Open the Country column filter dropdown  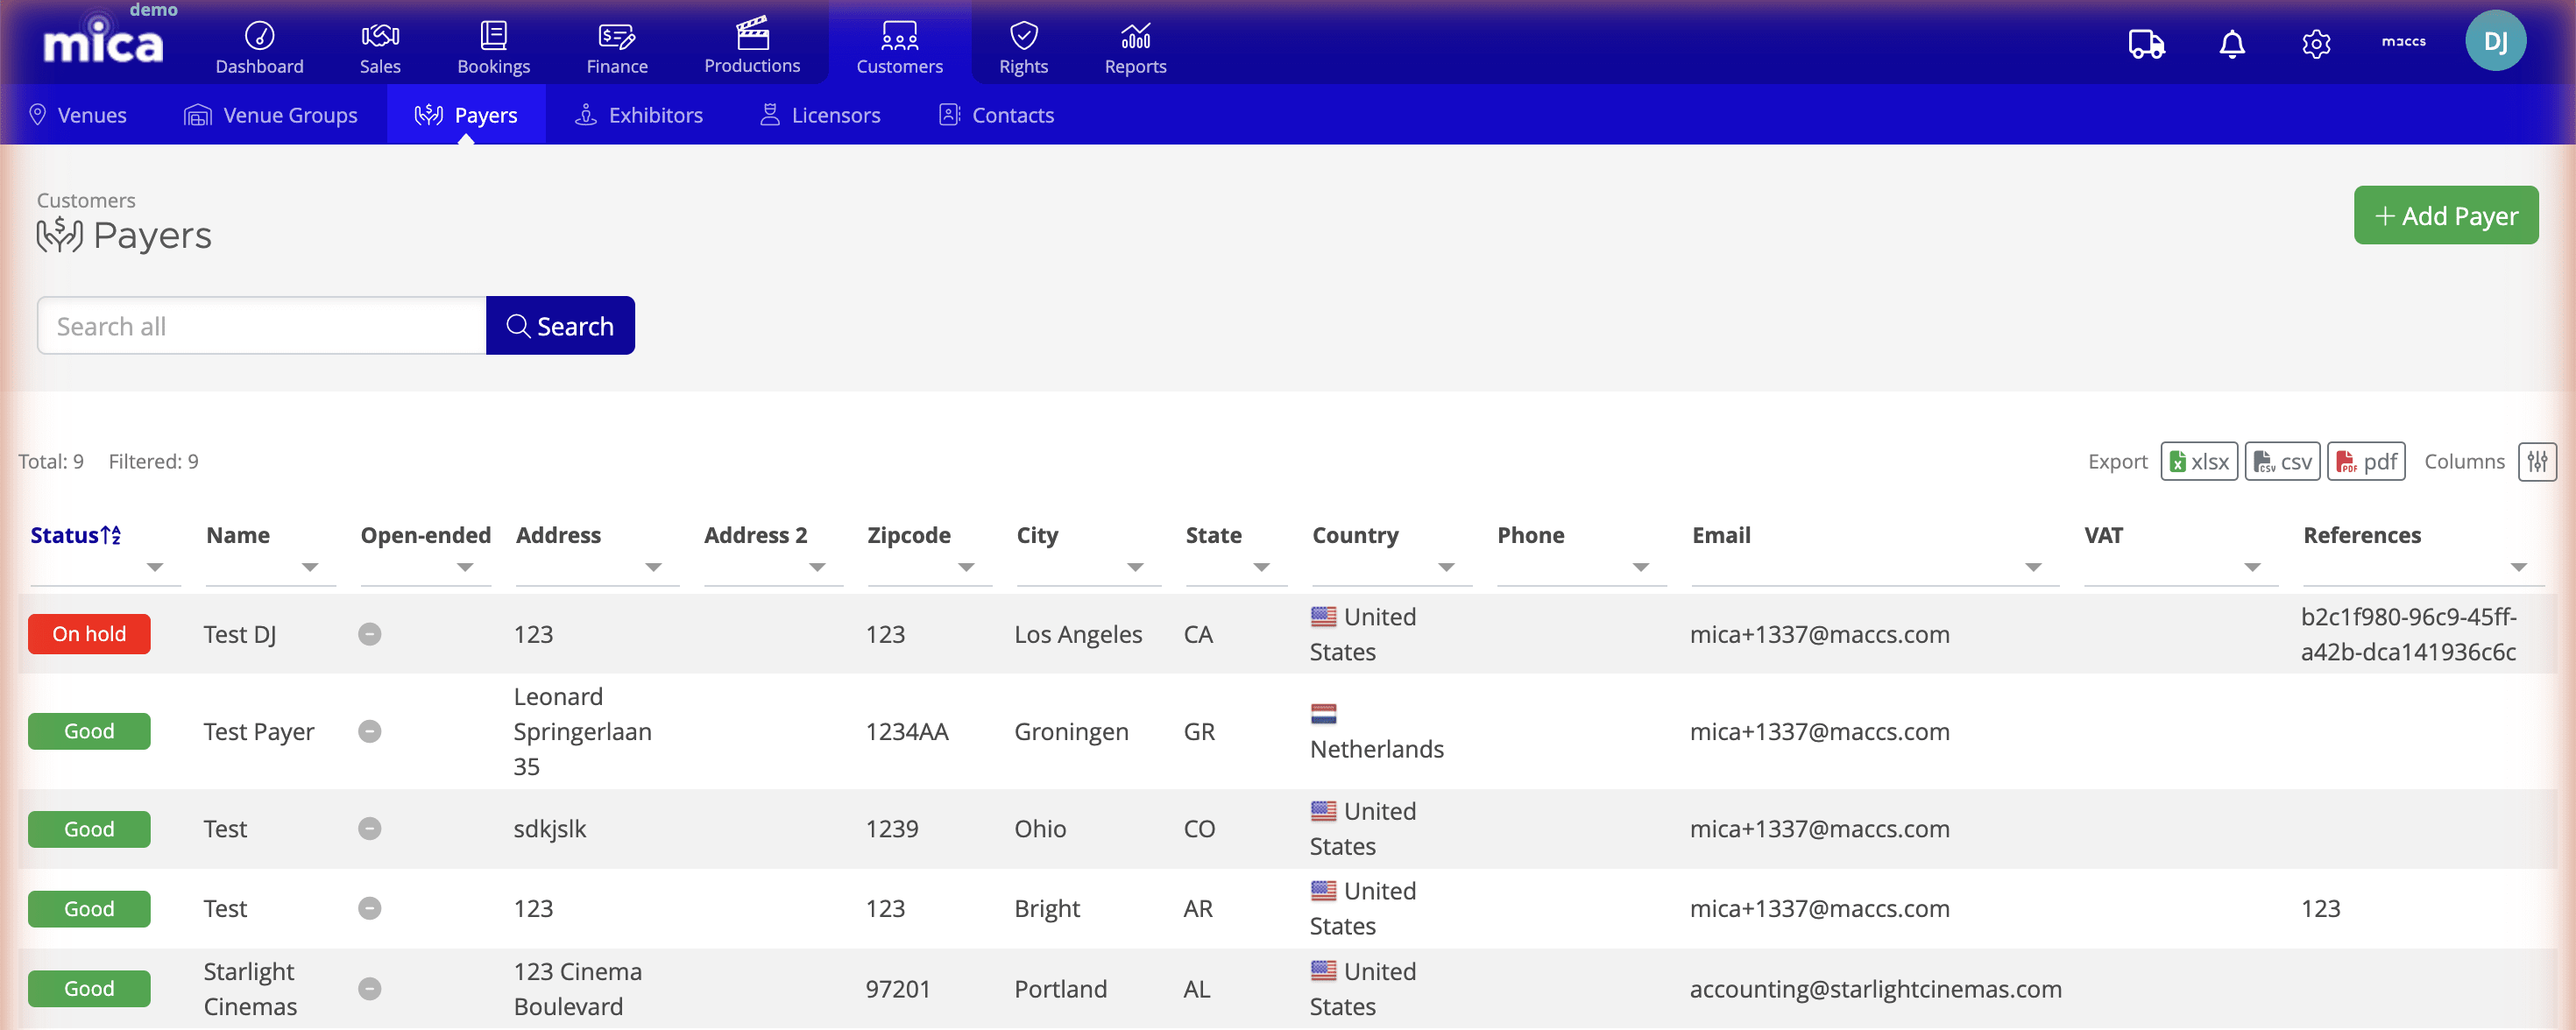pos(1447,568)
